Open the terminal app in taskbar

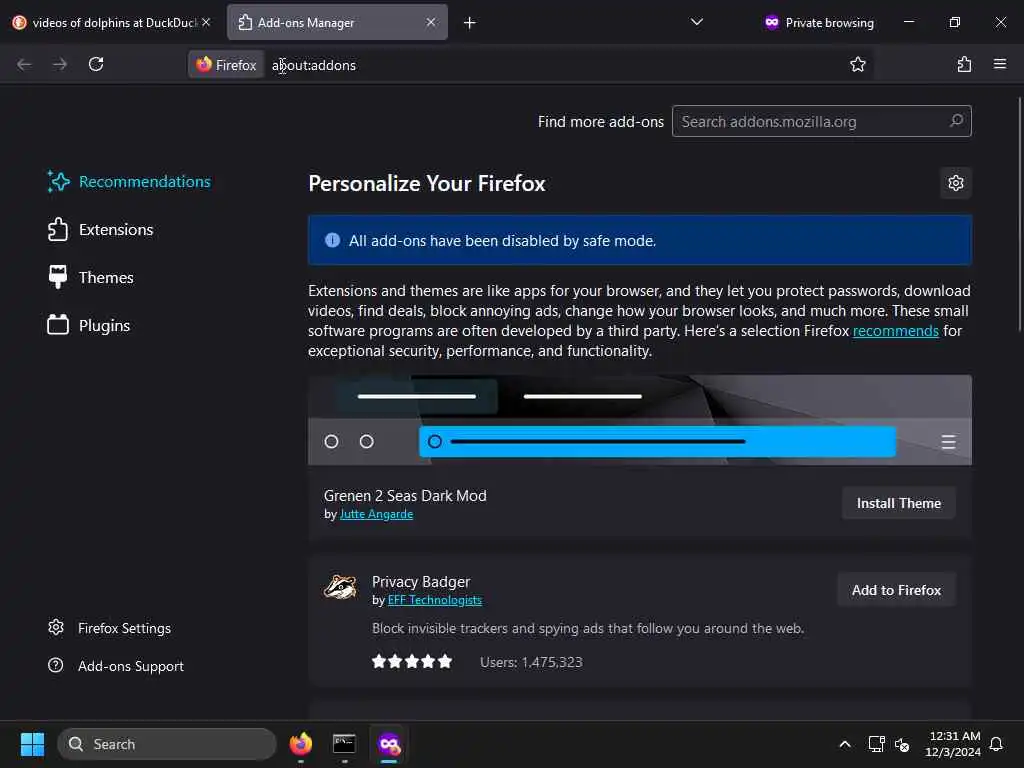point(344,744)
